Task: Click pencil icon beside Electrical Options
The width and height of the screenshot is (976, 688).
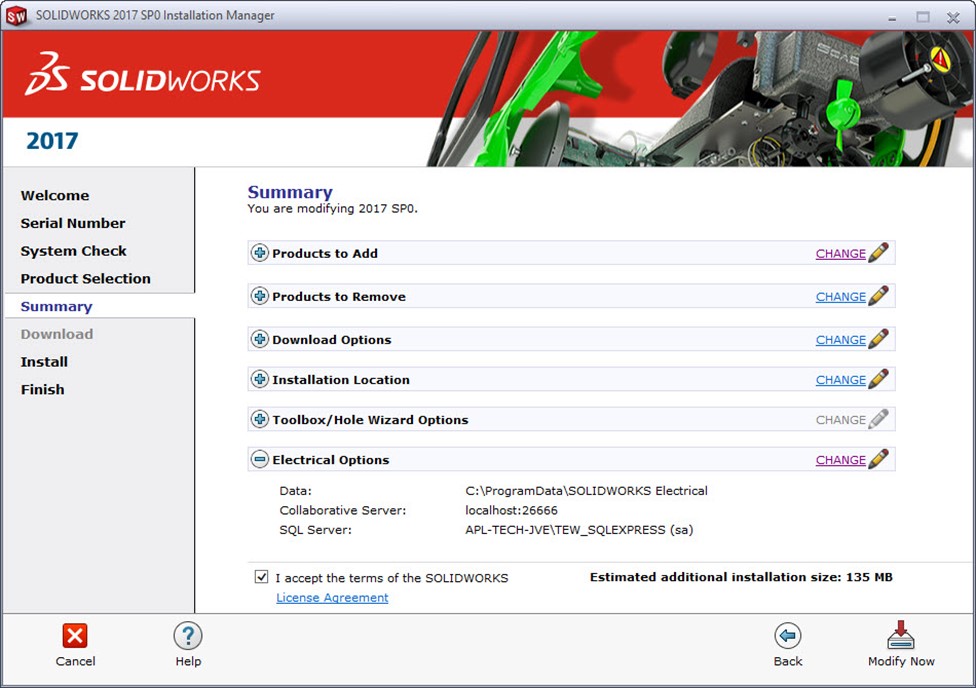Action: 878,459
